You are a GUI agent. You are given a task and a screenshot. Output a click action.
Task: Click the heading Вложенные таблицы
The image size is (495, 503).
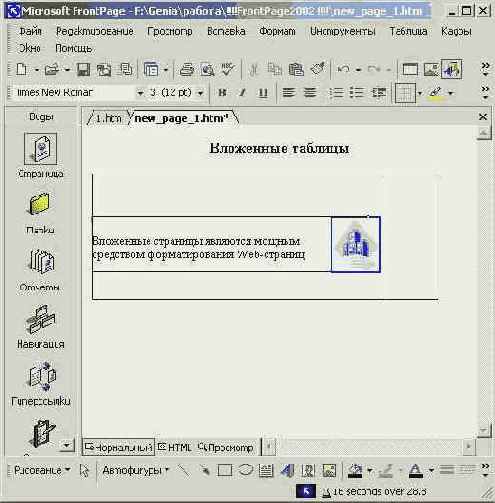click(279, 148)
